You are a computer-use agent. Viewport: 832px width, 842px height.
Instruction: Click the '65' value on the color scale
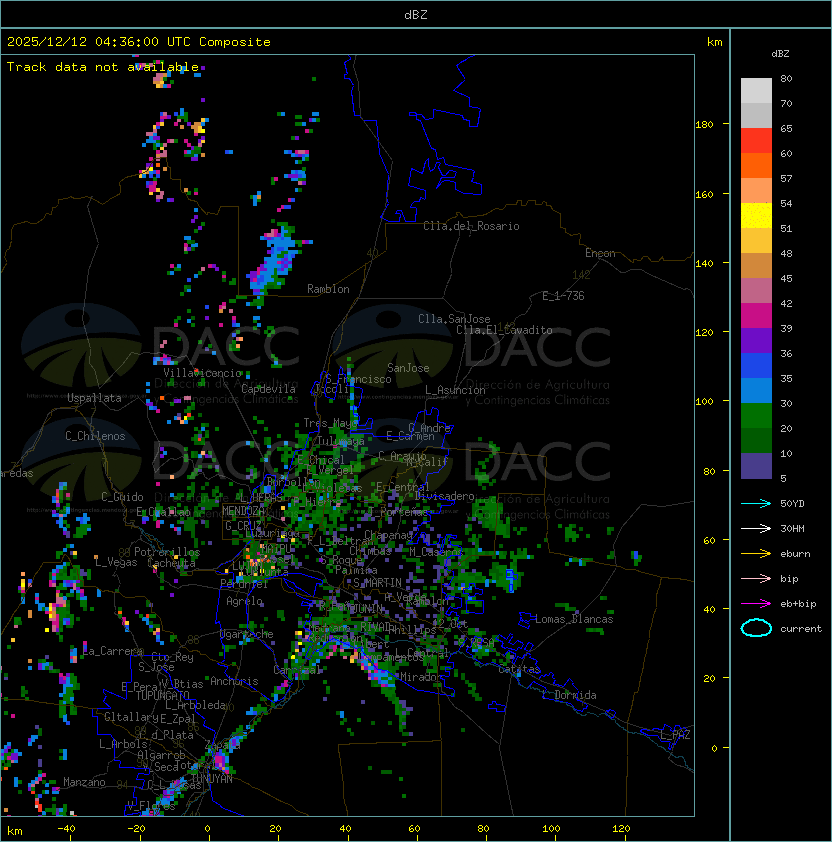pyautogui.click(x=786, y=128)
